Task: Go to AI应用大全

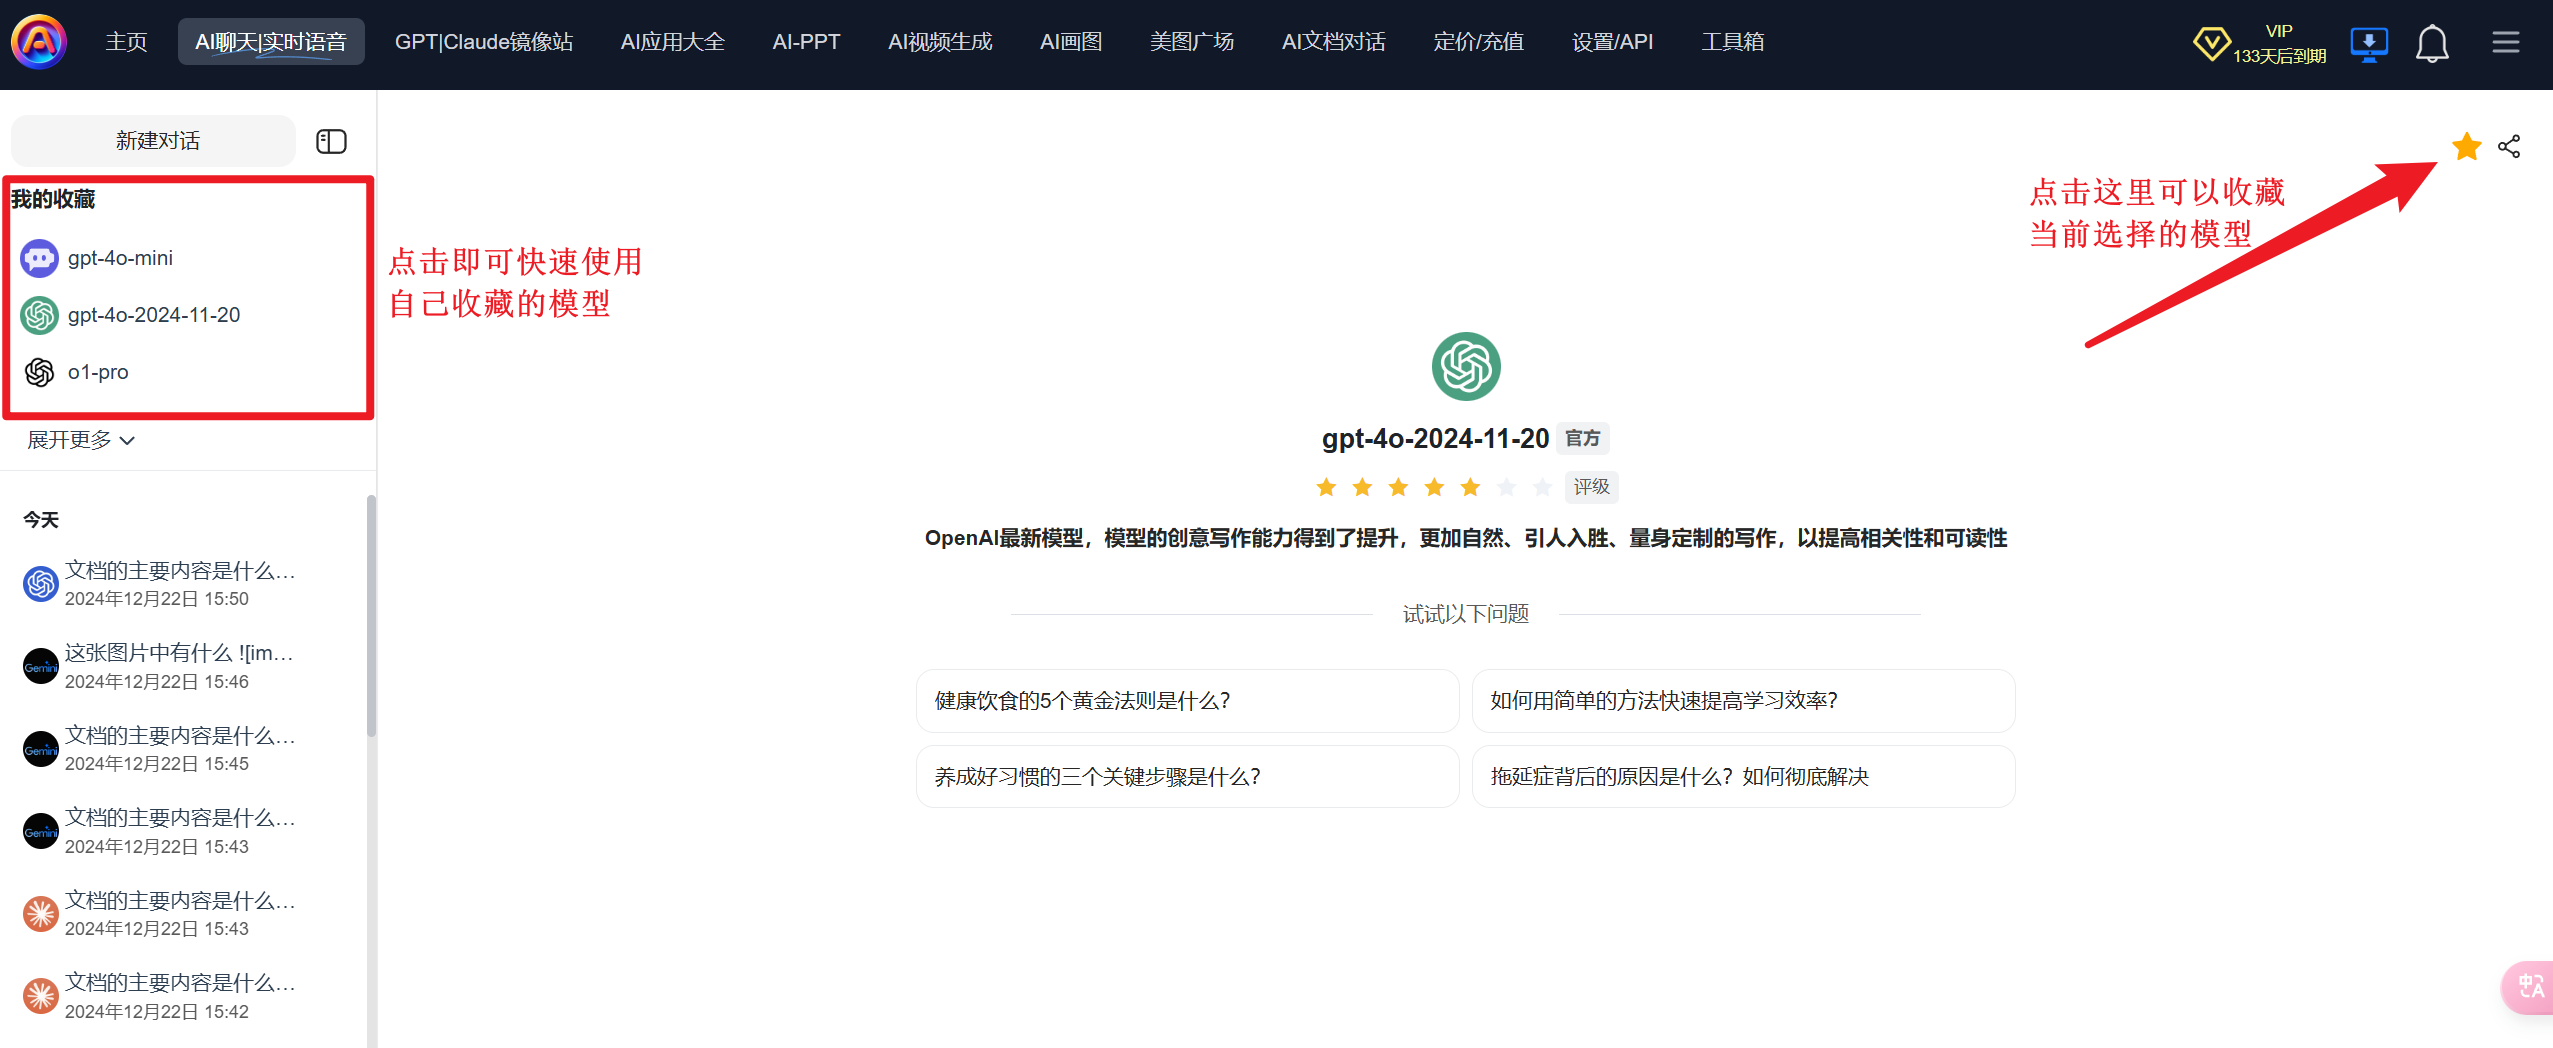Action: coord(672,42)
